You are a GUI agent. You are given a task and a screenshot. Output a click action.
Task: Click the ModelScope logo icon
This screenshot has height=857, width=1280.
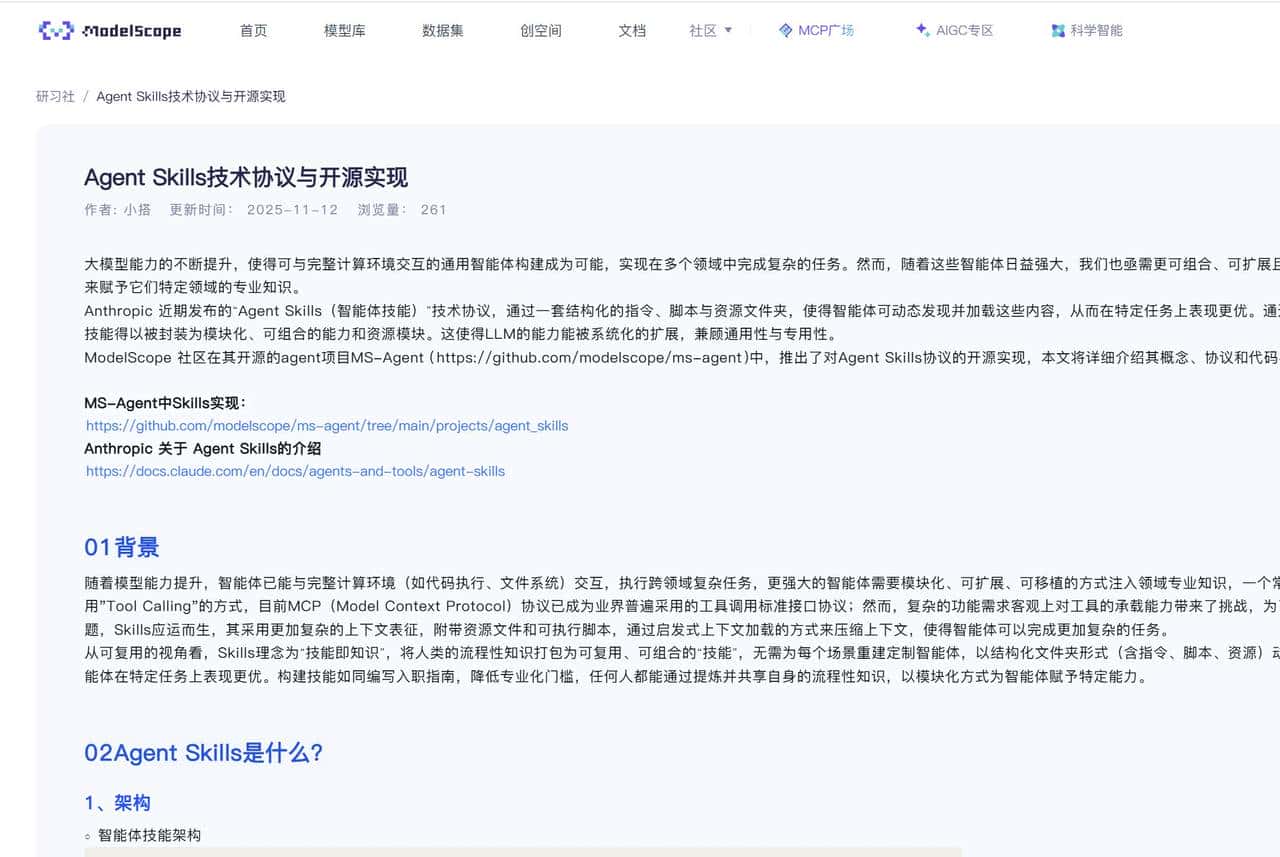(x=55, y=30)
